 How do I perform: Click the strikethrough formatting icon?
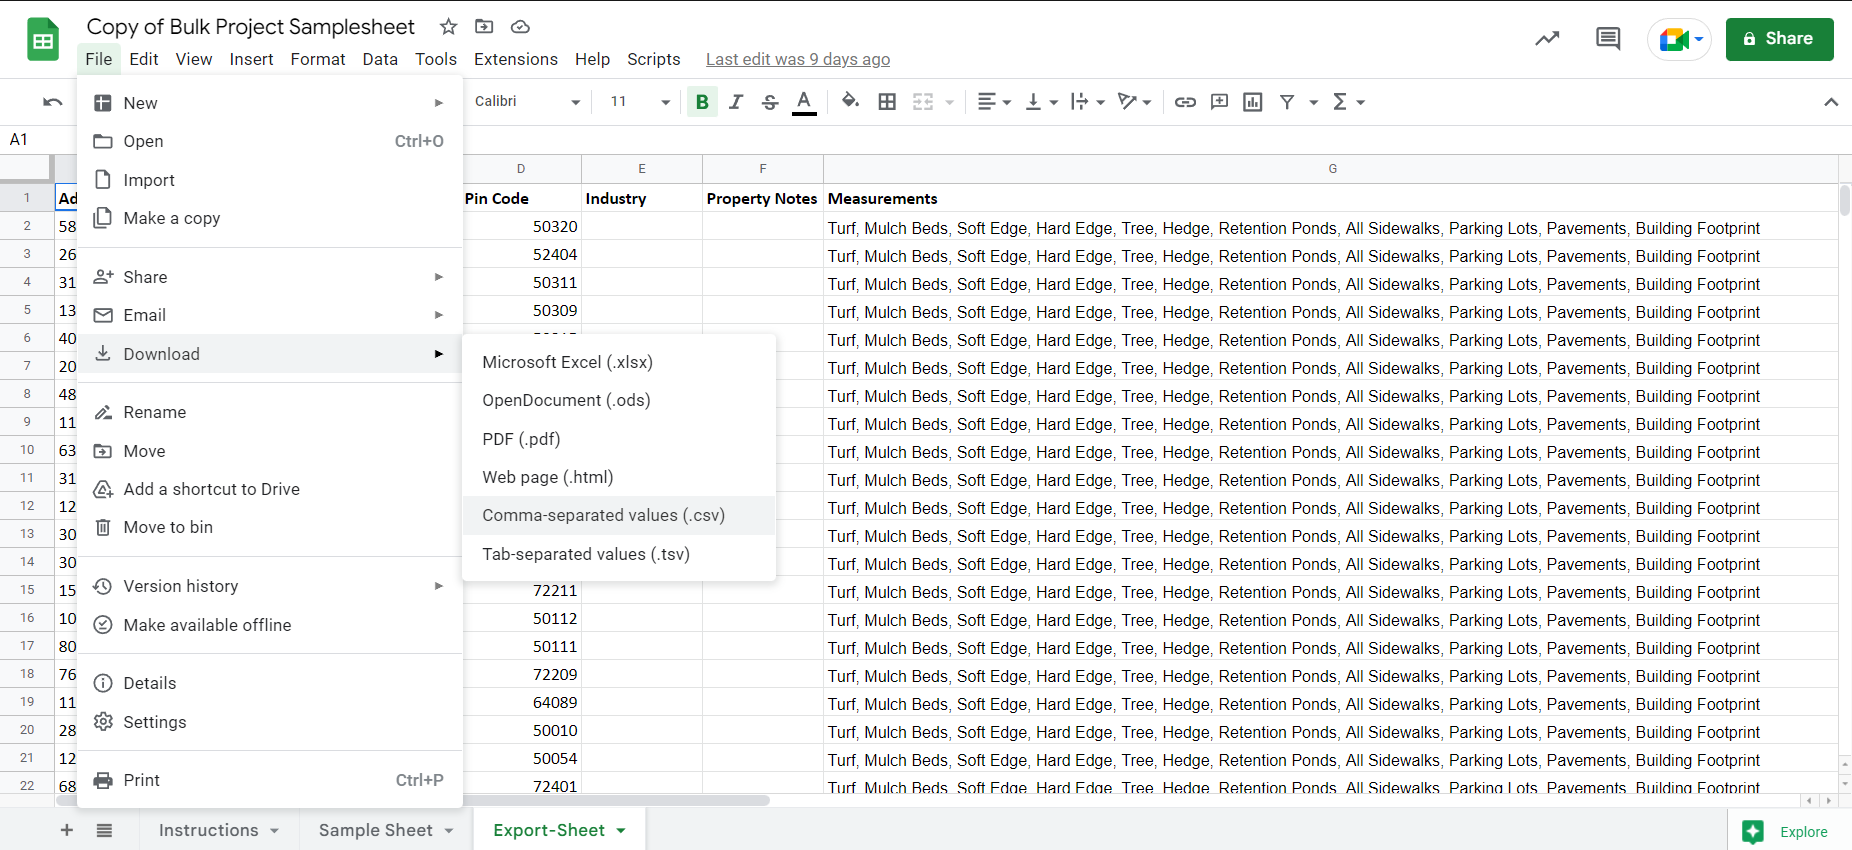point(769,102)
